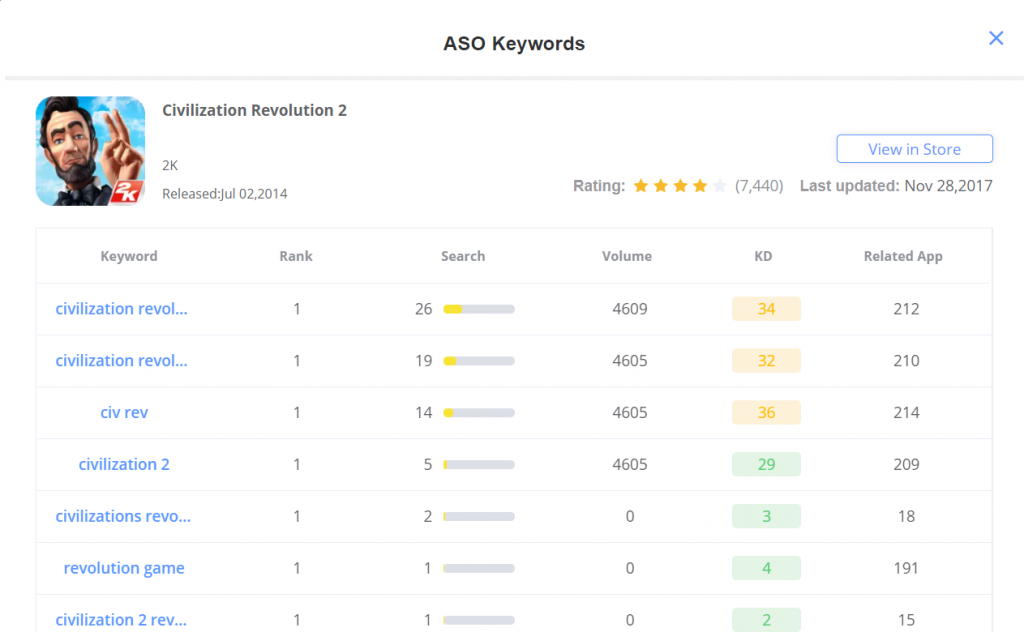Sort by the Keyword column header
The width and height of the screenshot is (1024, 632).
pyautogui.click(x=129, y=256)
